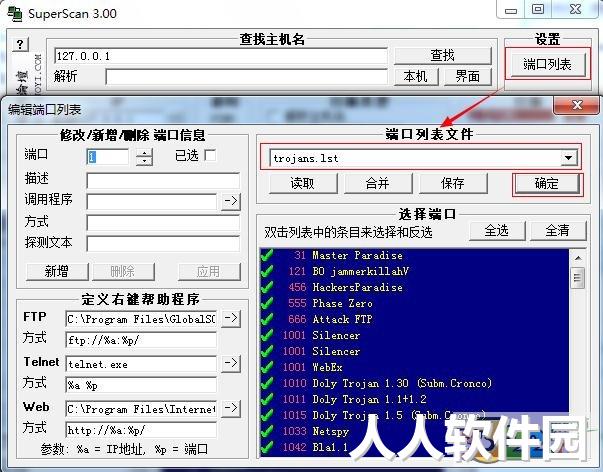Select the 456 HackersParadise entry
Screen dimensions: 603x472
(x=414, y=287)
